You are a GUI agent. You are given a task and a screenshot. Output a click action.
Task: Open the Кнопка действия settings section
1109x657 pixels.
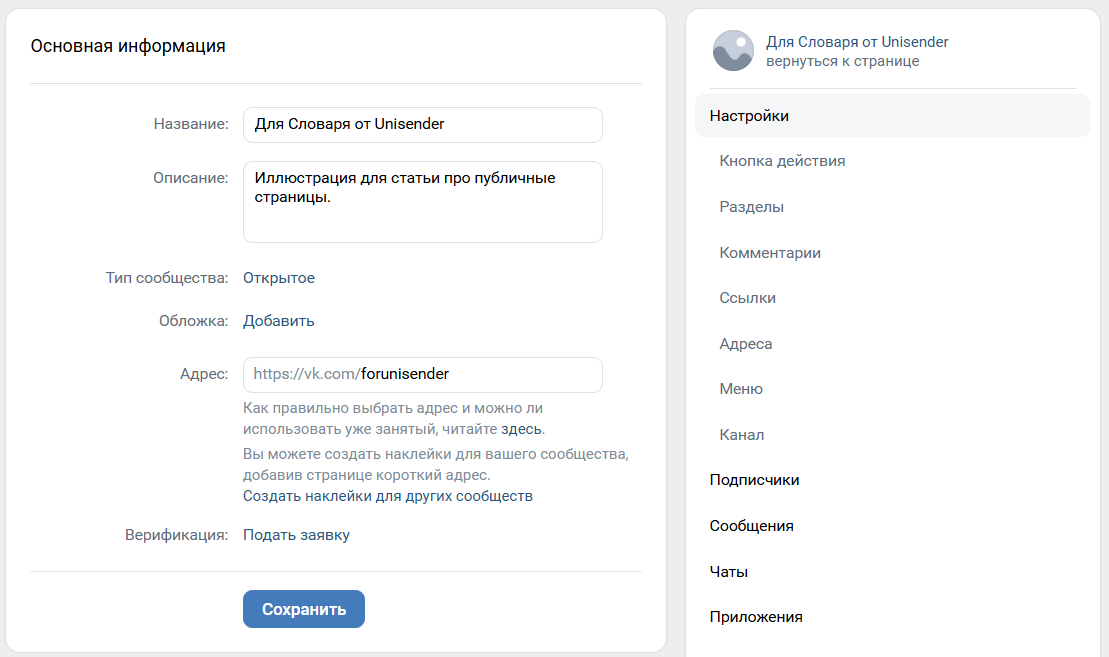click(782, 161)
